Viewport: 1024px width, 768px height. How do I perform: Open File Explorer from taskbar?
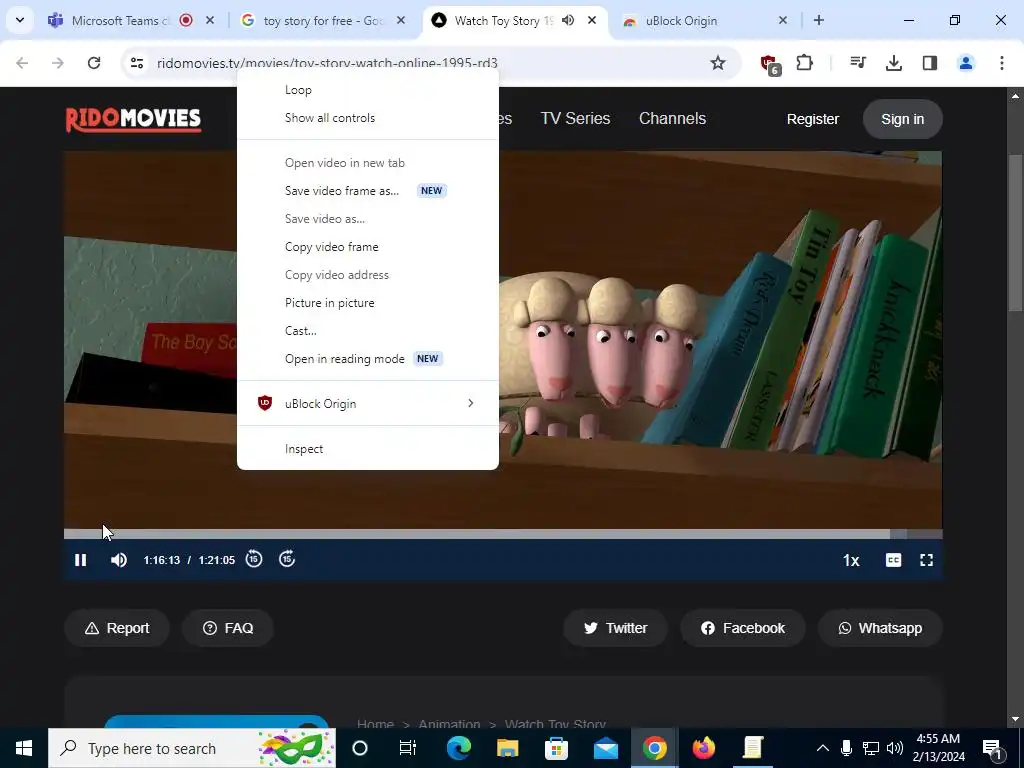click(x=507, y=748)
